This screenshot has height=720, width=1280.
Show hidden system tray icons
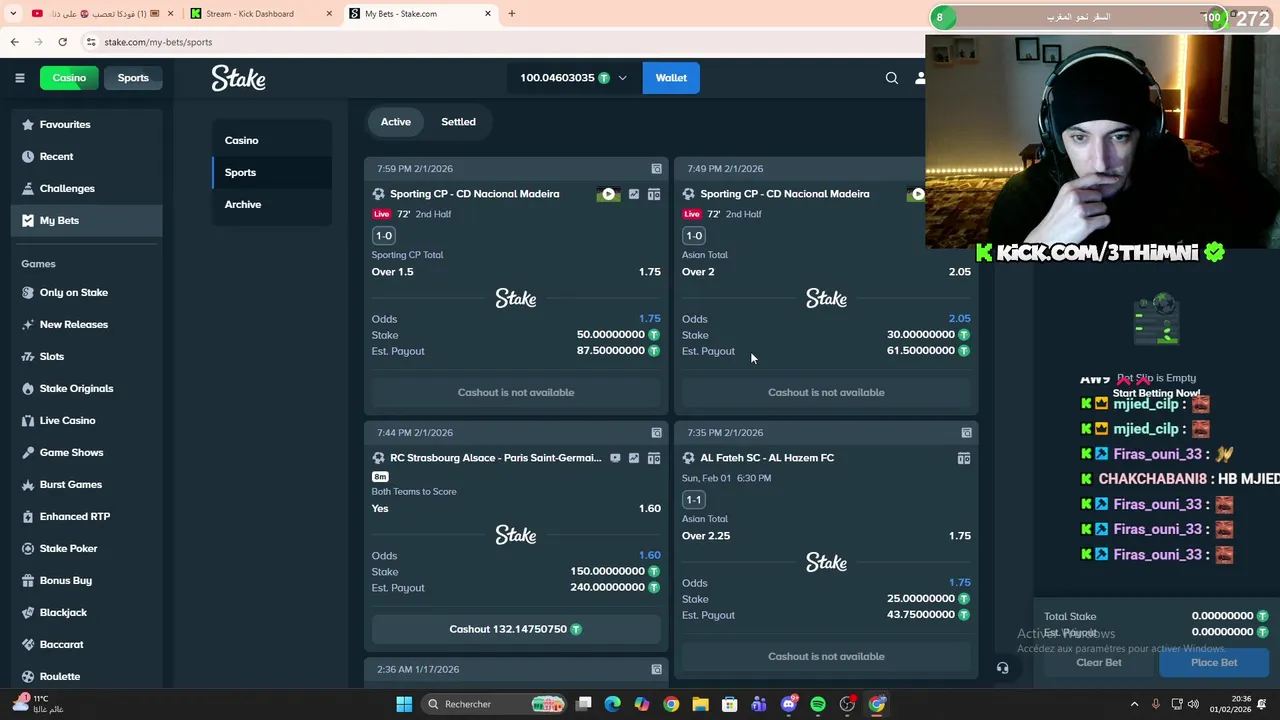[1134, 704]
